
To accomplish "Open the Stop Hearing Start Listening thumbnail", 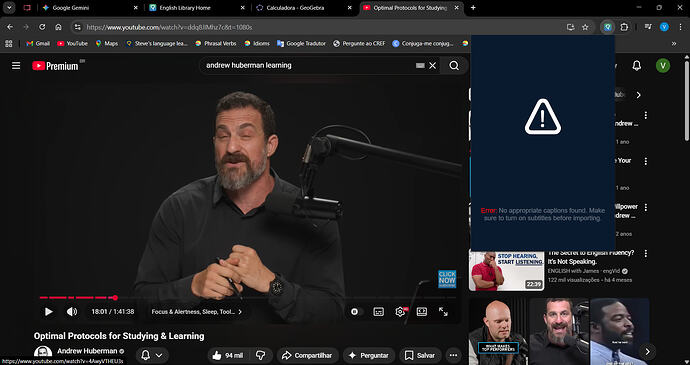I will [x=506, y=270].
